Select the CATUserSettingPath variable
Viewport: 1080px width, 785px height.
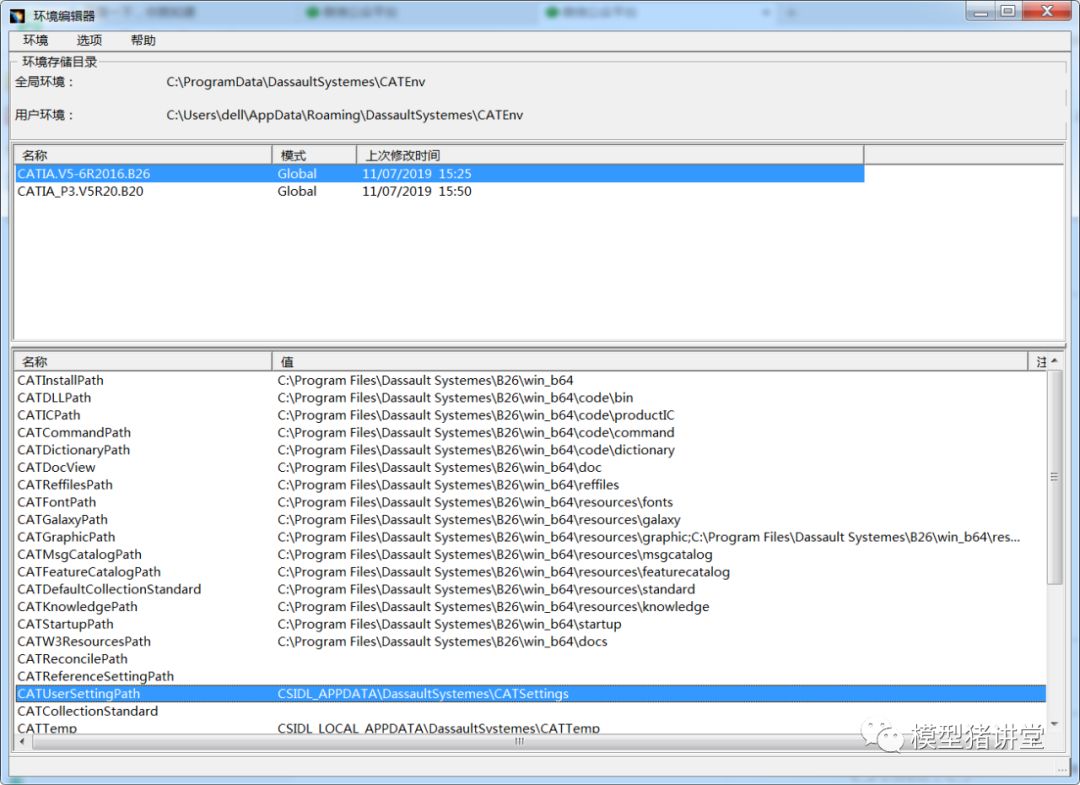(x=530, y=693)
